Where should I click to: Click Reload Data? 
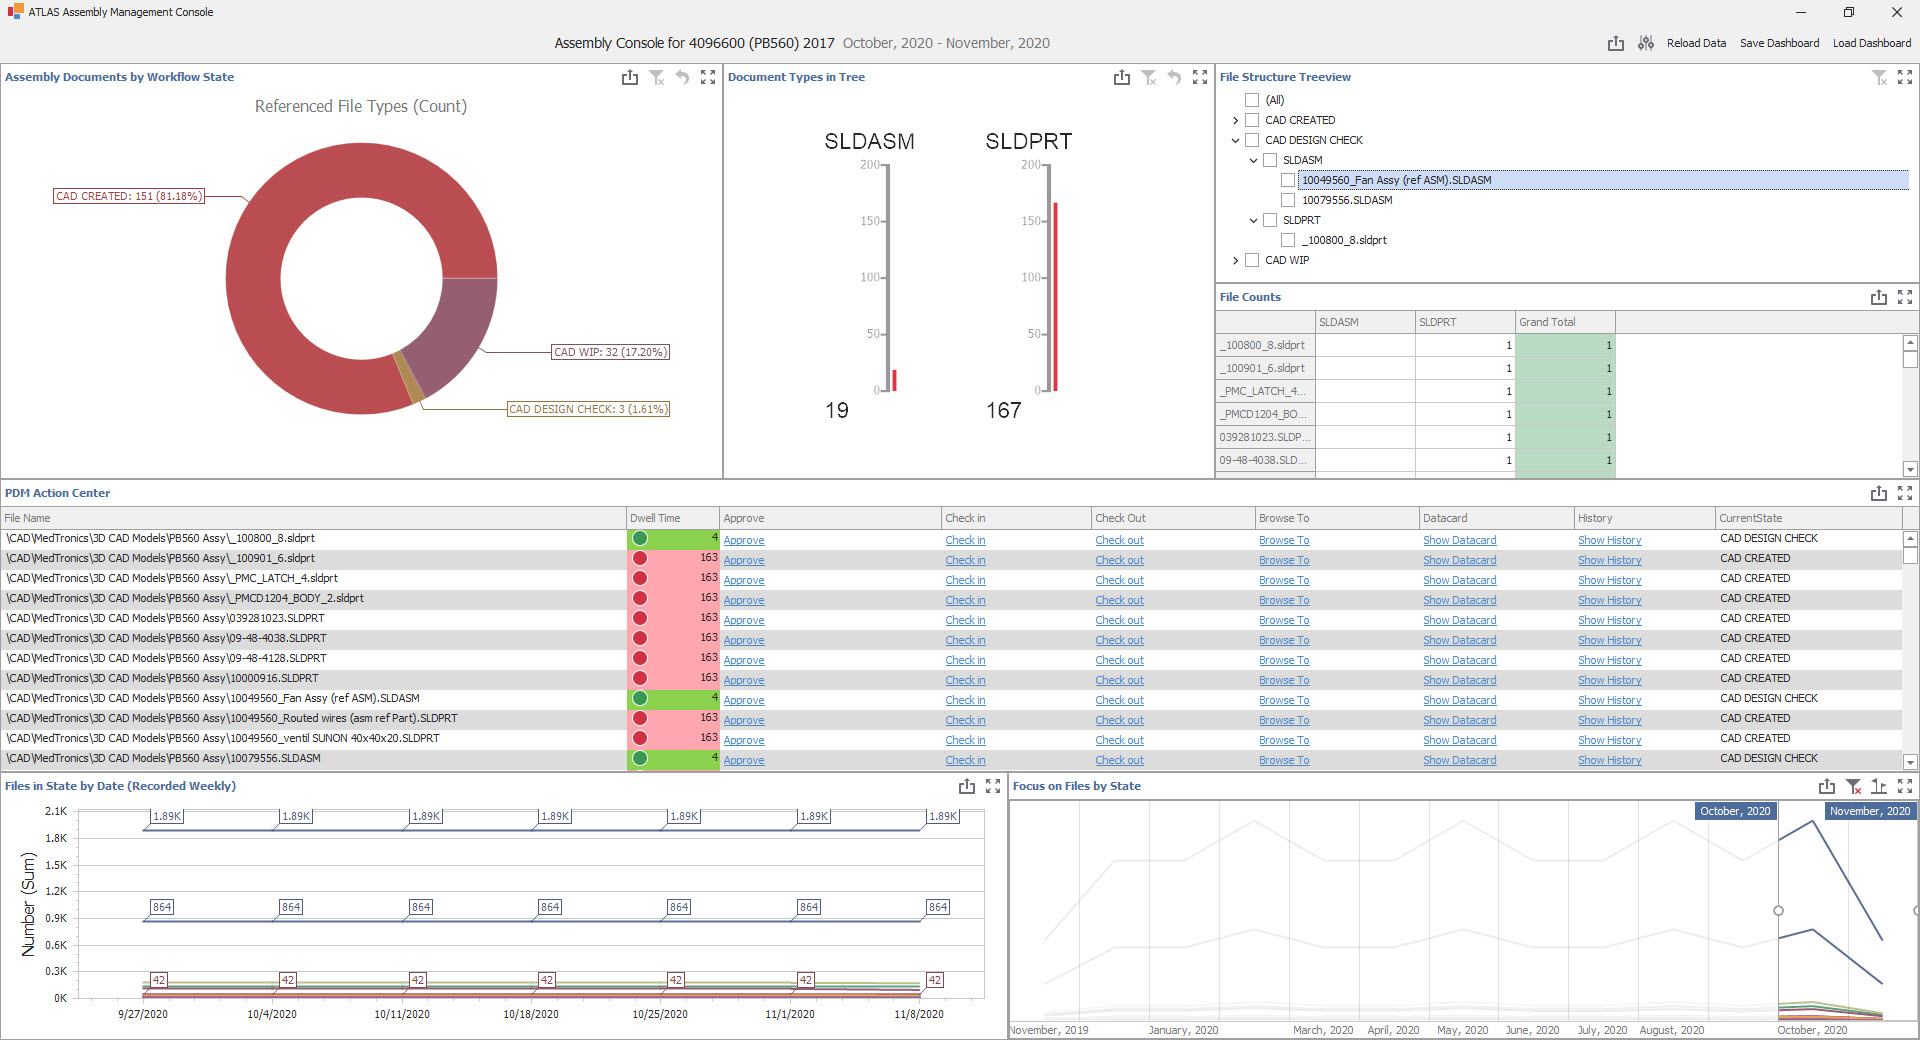coord(1697,43)
